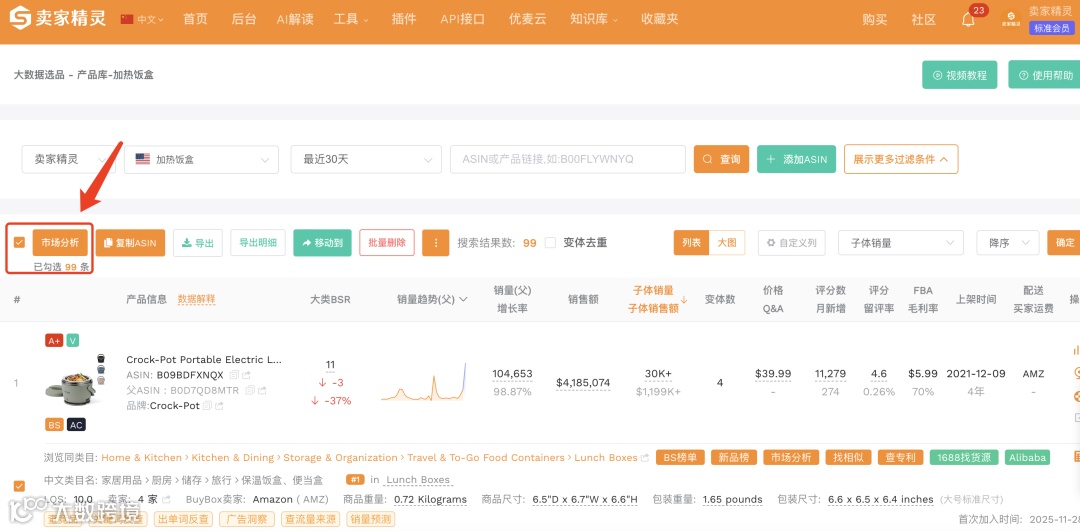Click the 添加ASIN button
Viewport: 1080px width, 531px height.
click(797, 159)
